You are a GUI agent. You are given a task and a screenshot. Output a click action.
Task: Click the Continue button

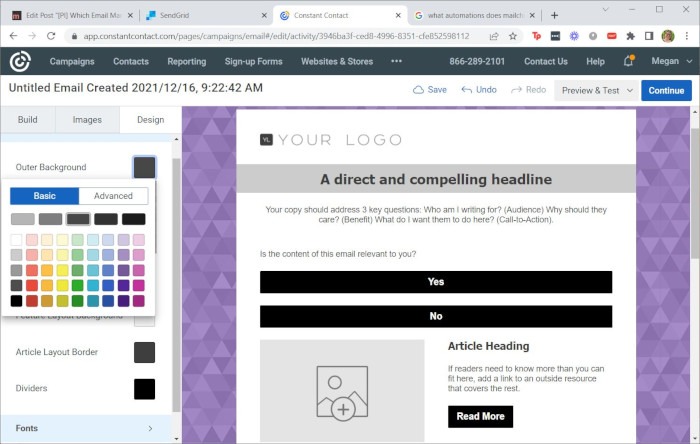666,90
